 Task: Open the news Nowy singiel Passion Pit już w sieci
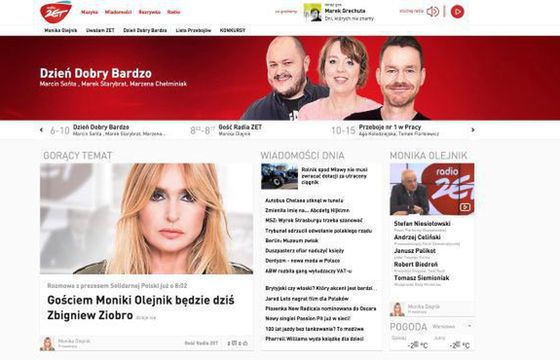[308, 319]
